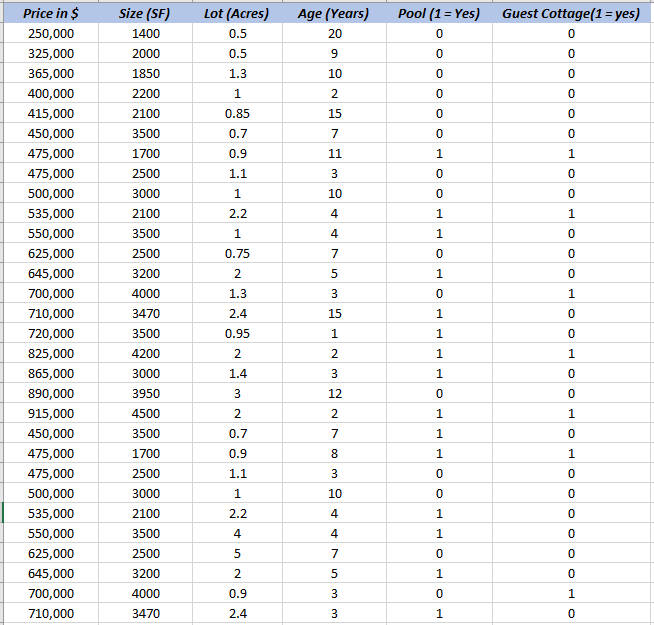Select the pool cell in the 890,000 row
The width and height of the screenshot is (654, 625).
click(439, 393)
